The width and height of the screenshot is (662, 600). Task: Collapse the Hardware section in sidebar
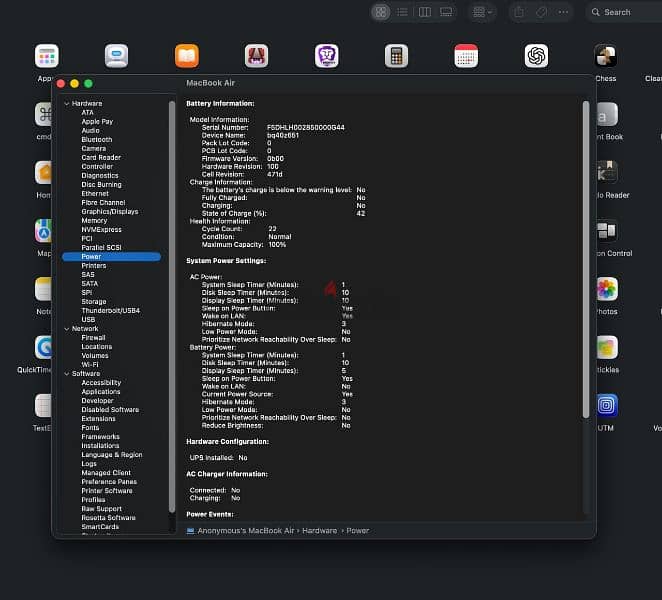[67, 103]
